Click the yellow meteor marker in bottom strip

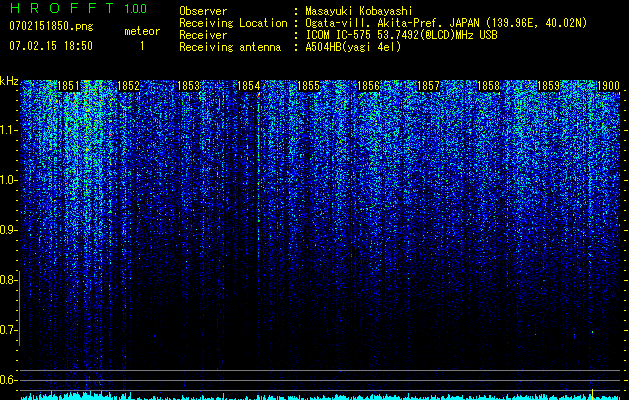pyautogui.click(x=592, y=393)
